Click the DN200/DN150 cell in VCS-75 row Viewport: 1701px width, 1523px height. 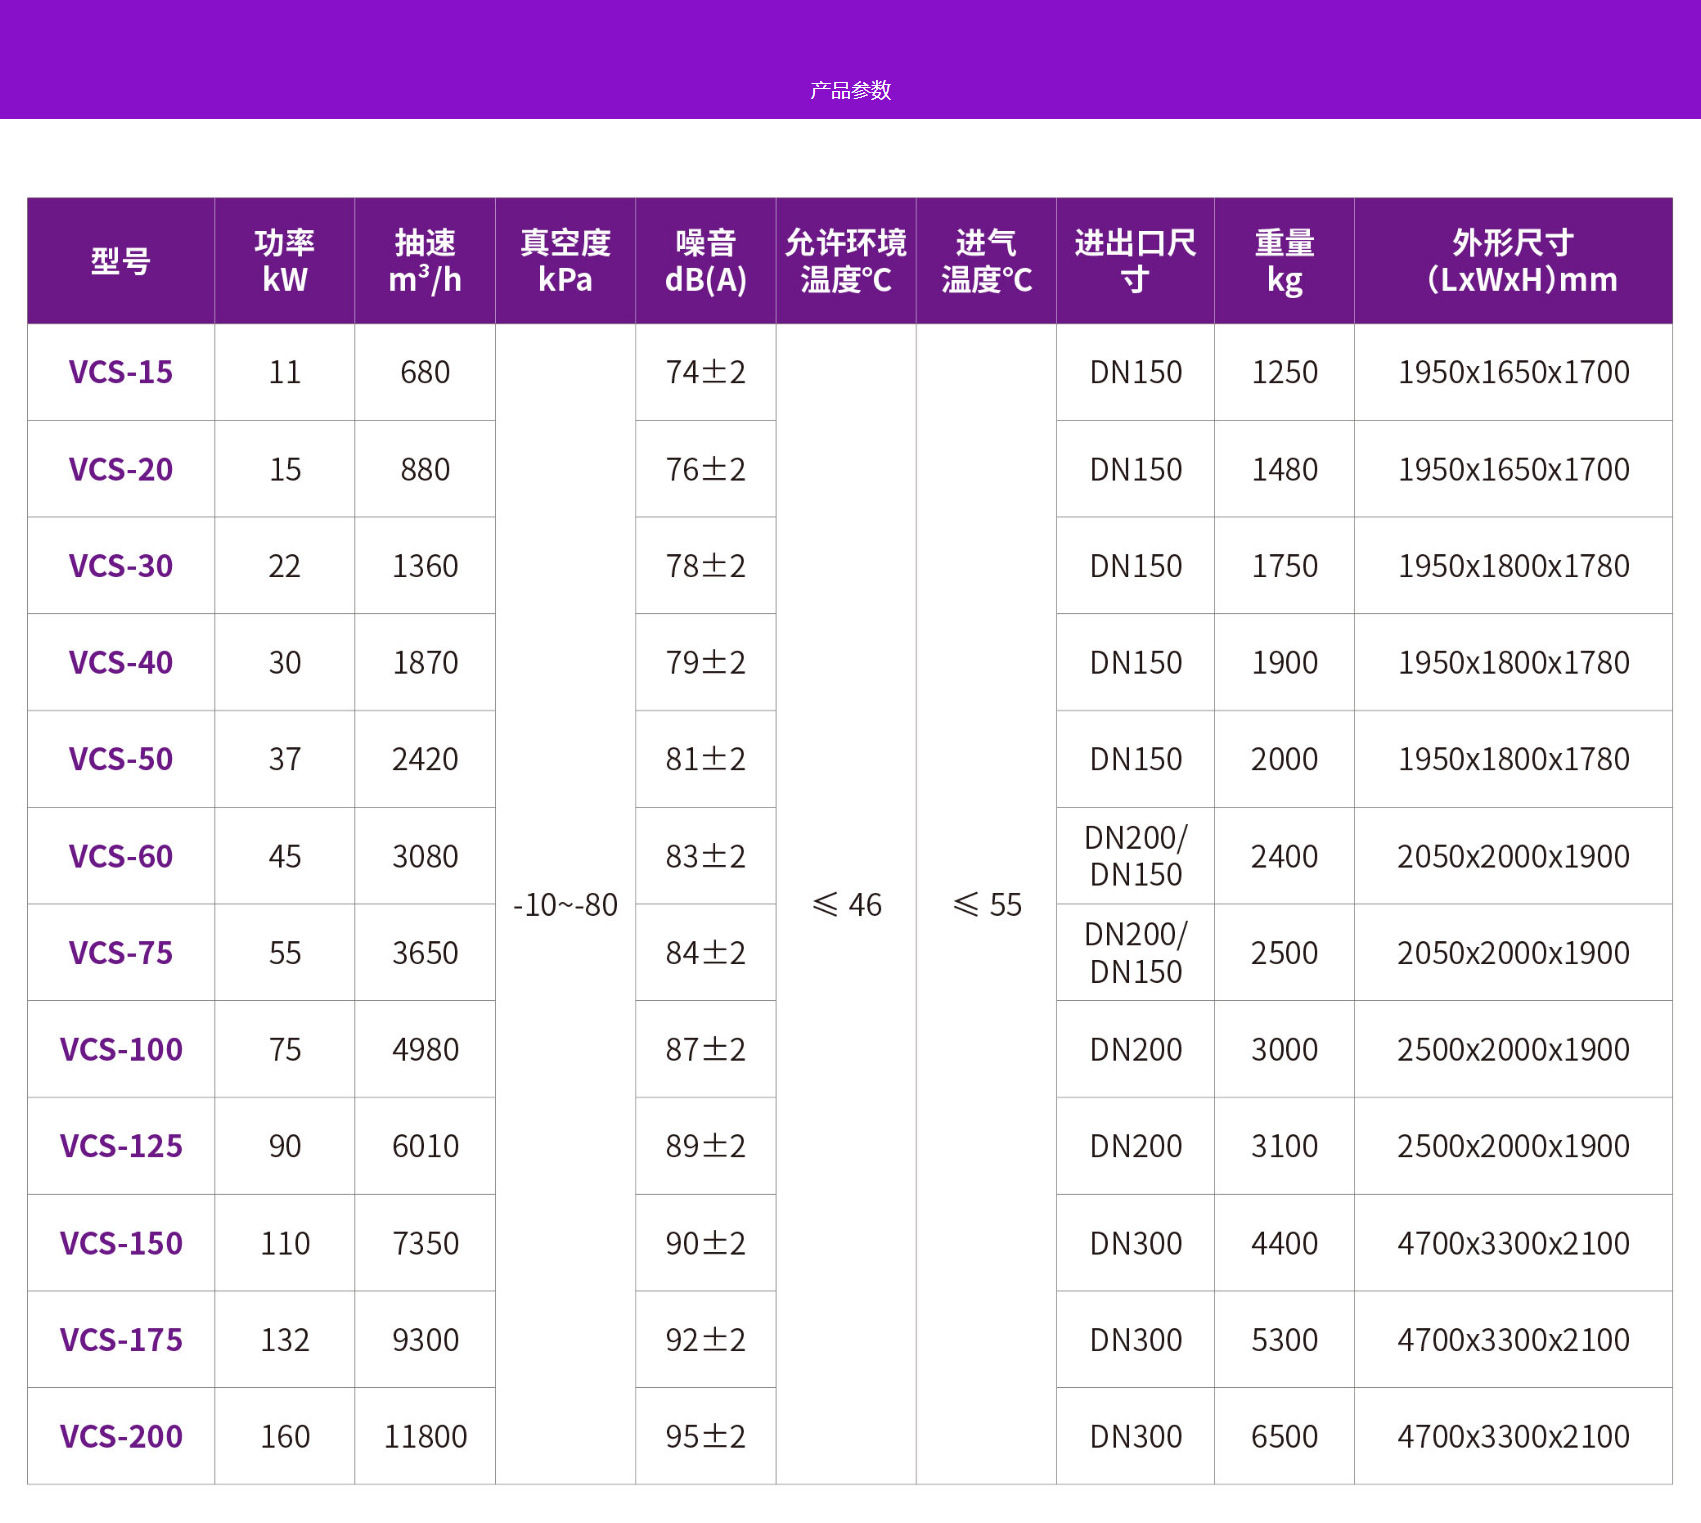1136,953
